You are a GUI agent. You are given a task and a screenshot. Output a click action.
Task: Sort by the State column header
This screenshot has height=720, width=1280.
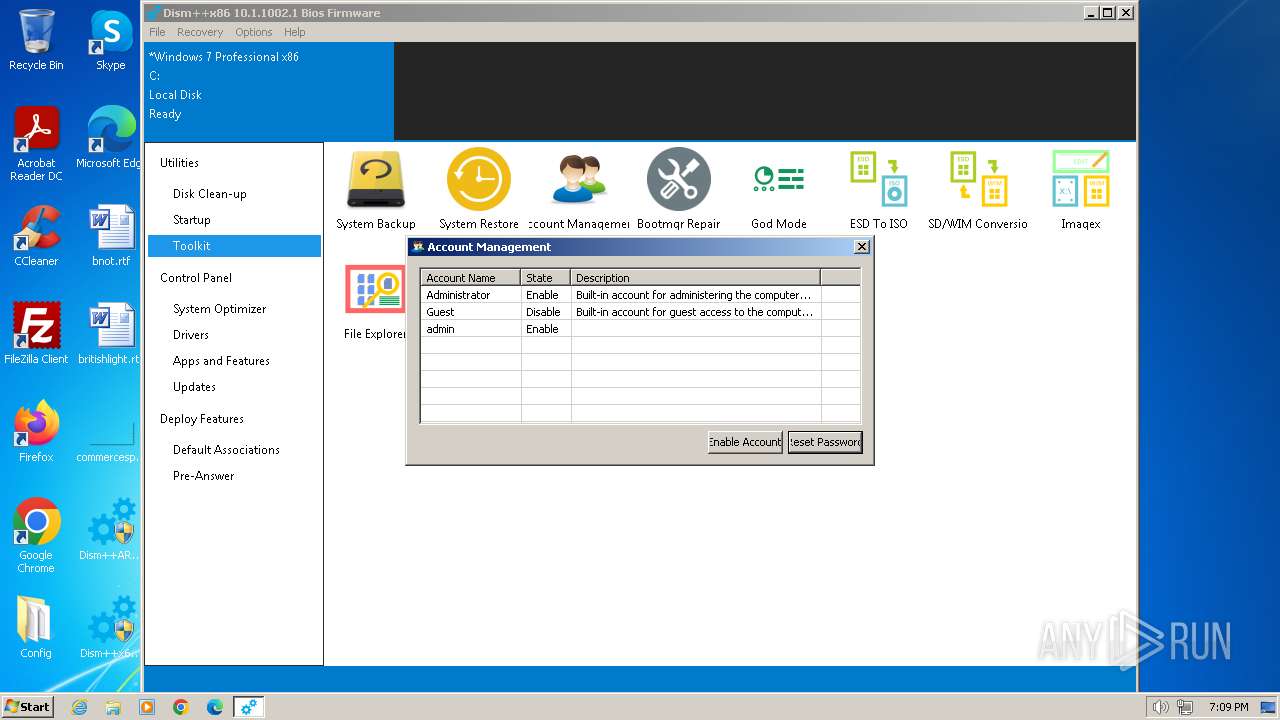(x=546, y=278)
